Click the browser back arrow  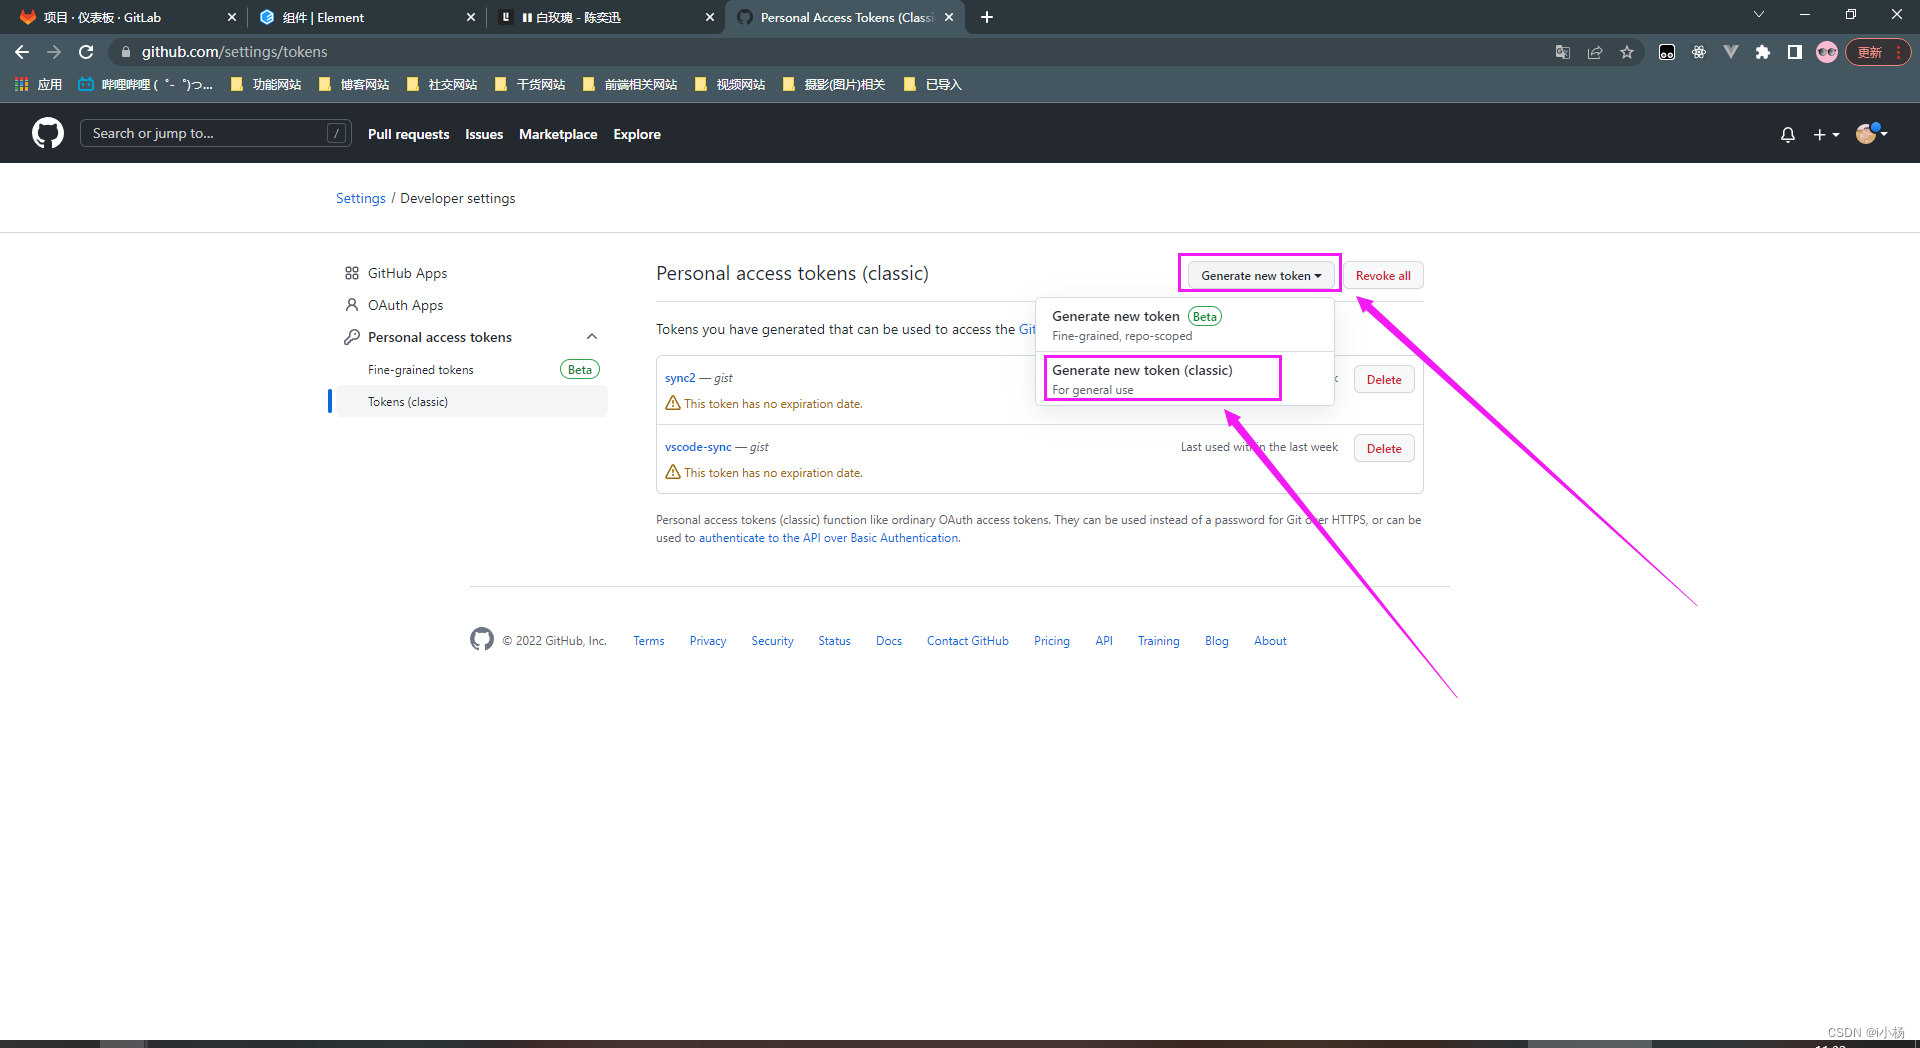pyautogui.click(x=22, y=52)
